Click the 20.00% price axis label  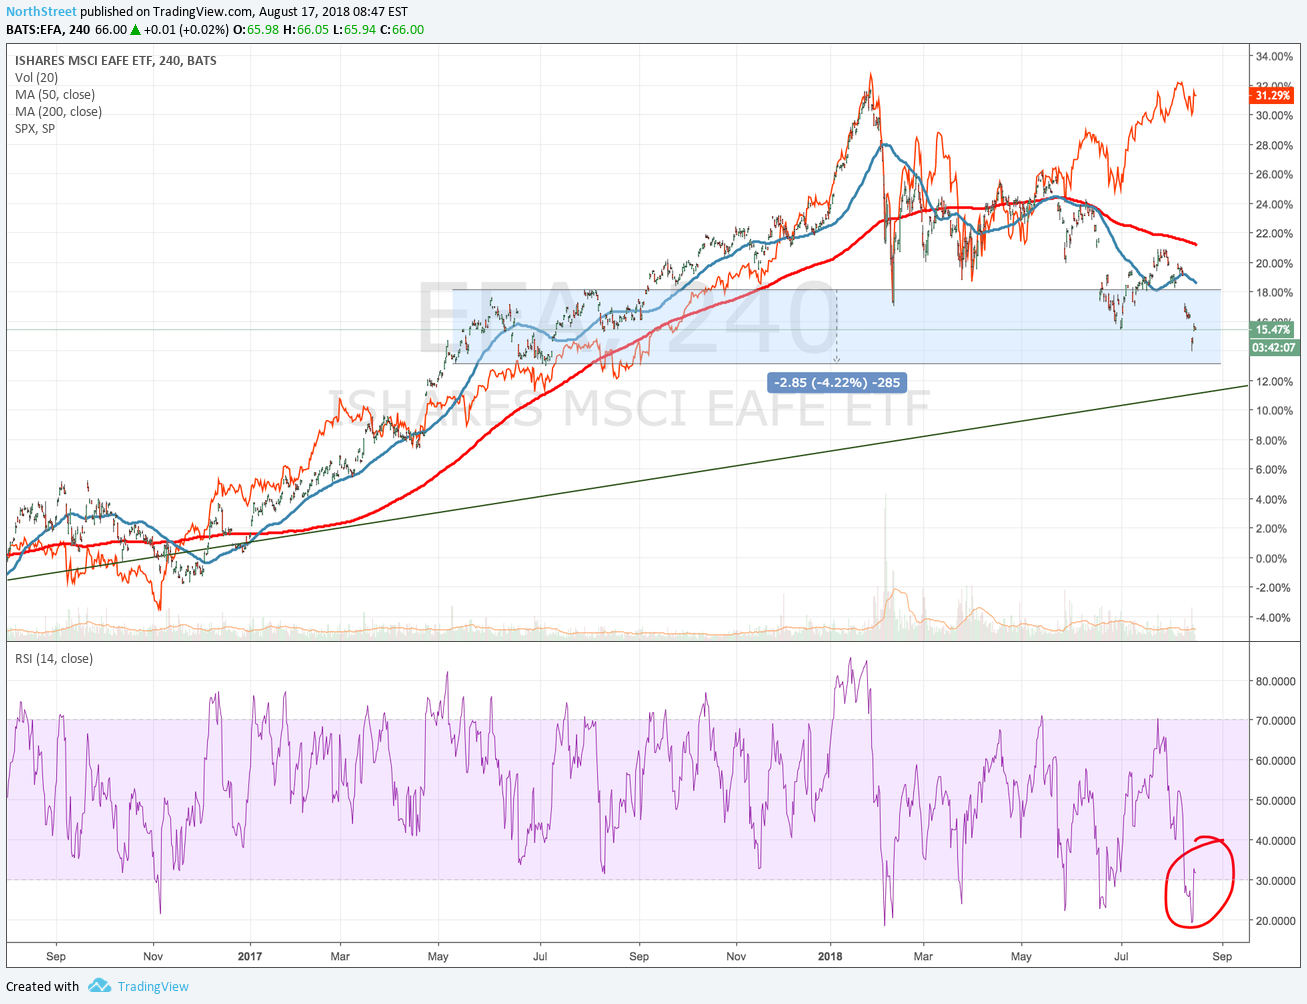tap(1274, 263)
